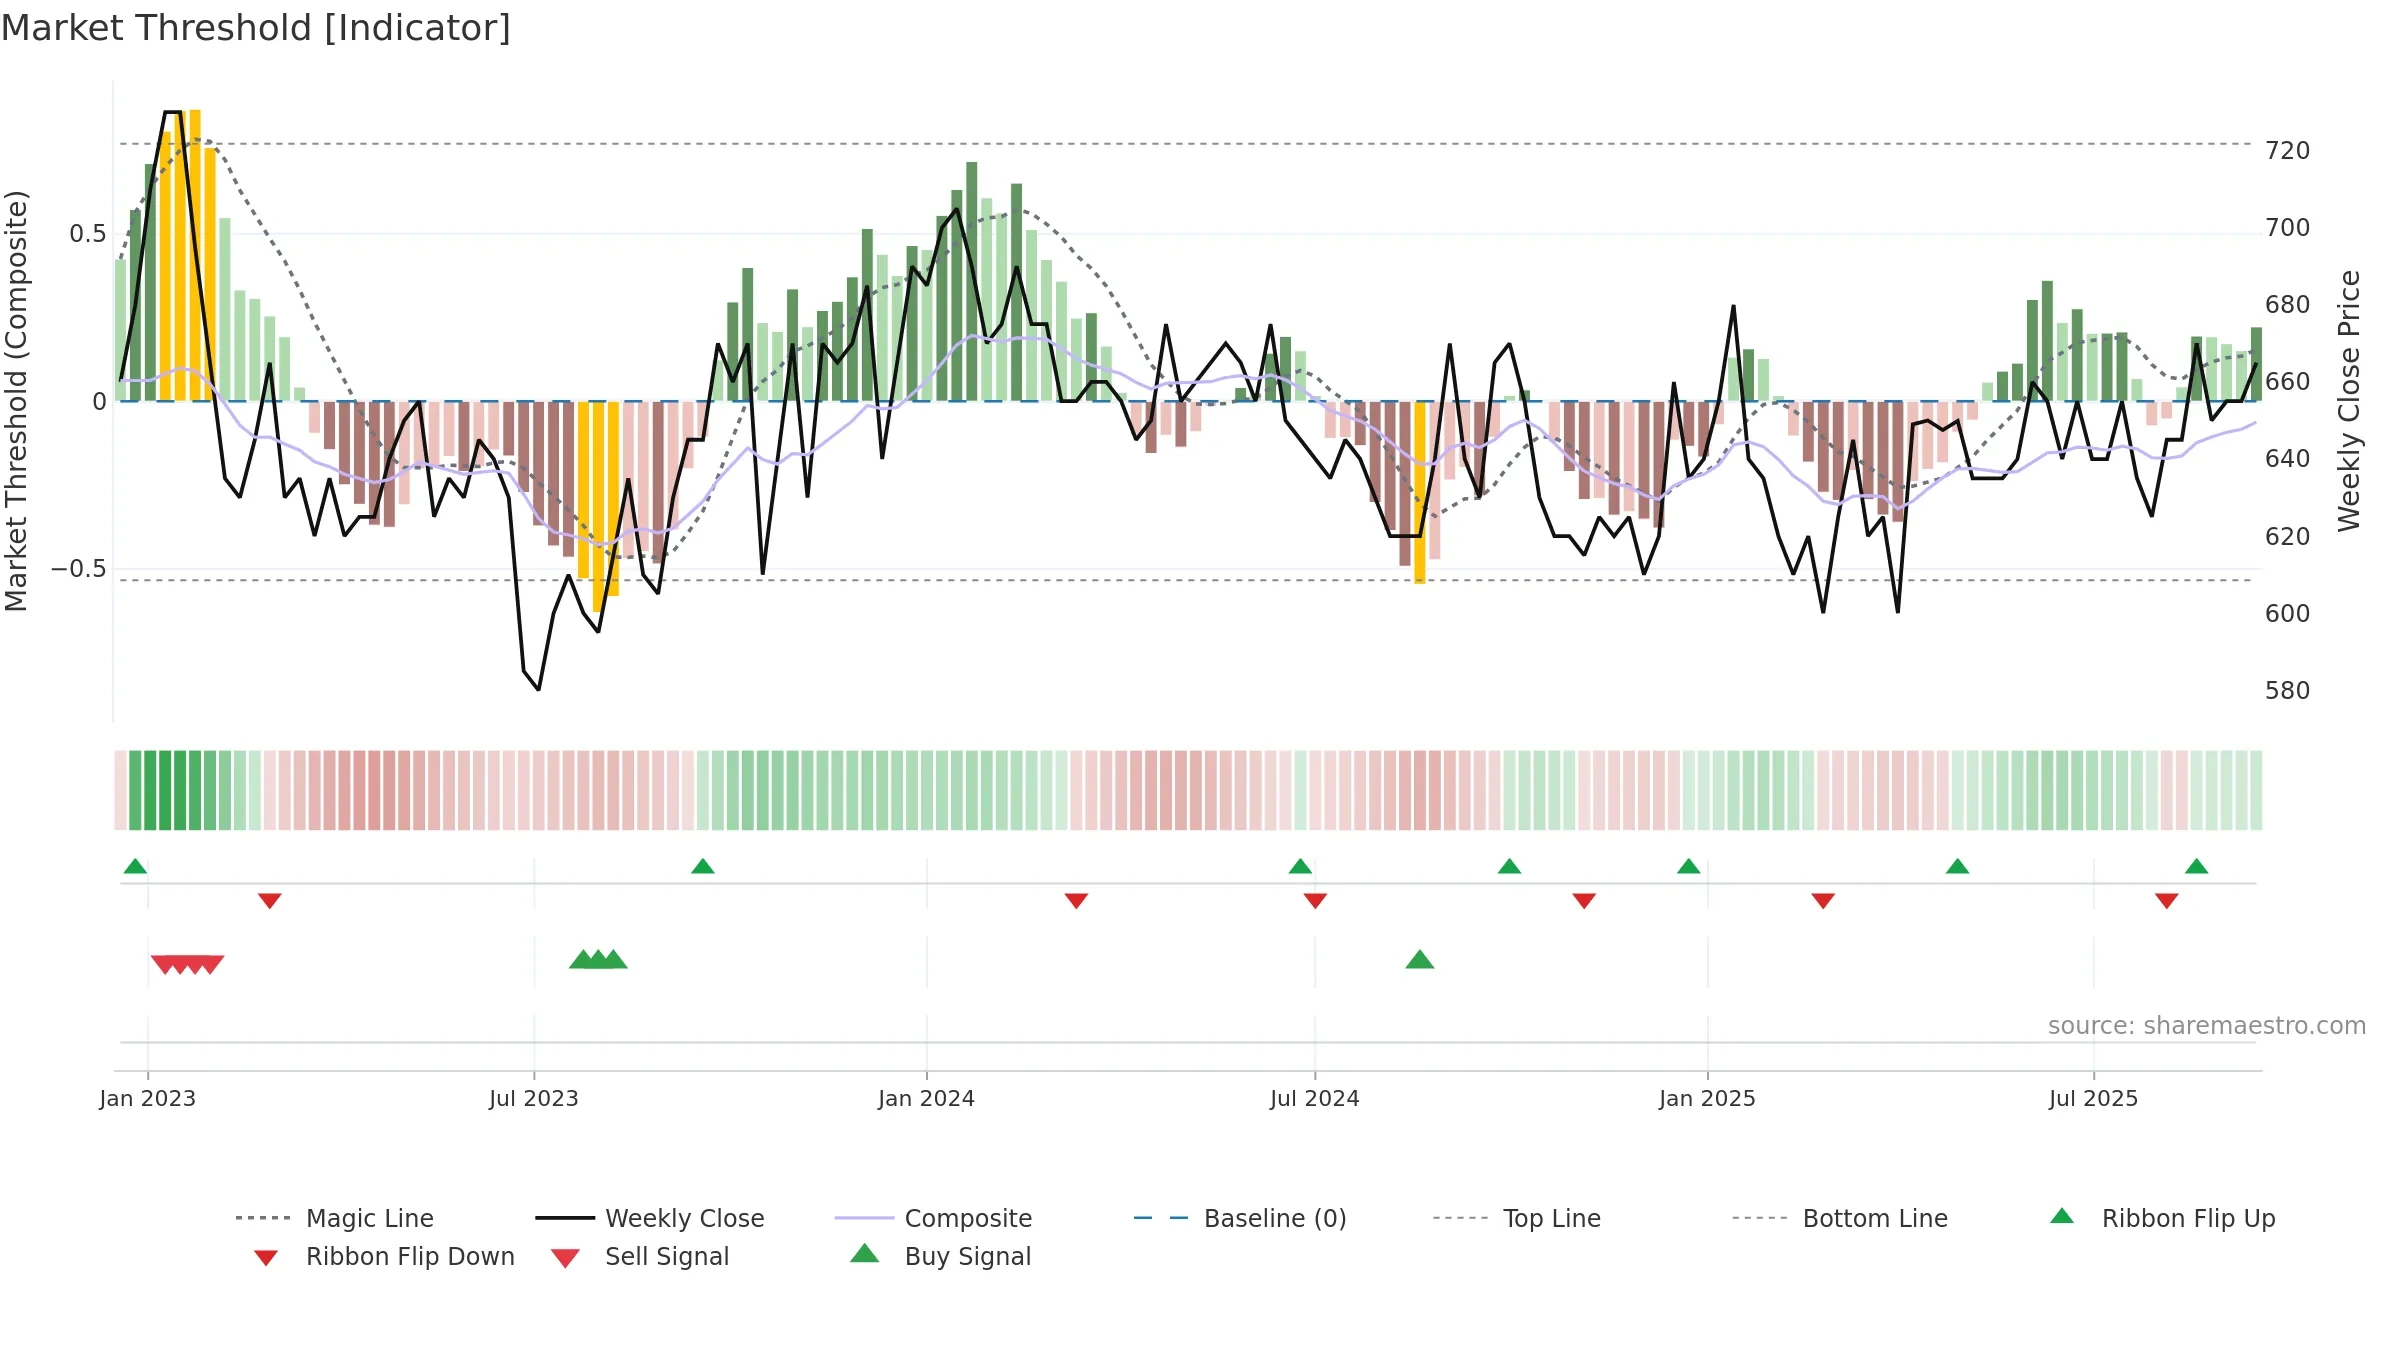Click the Ribbon Flip Up marker near Apr 2025

click(1958, 866)
